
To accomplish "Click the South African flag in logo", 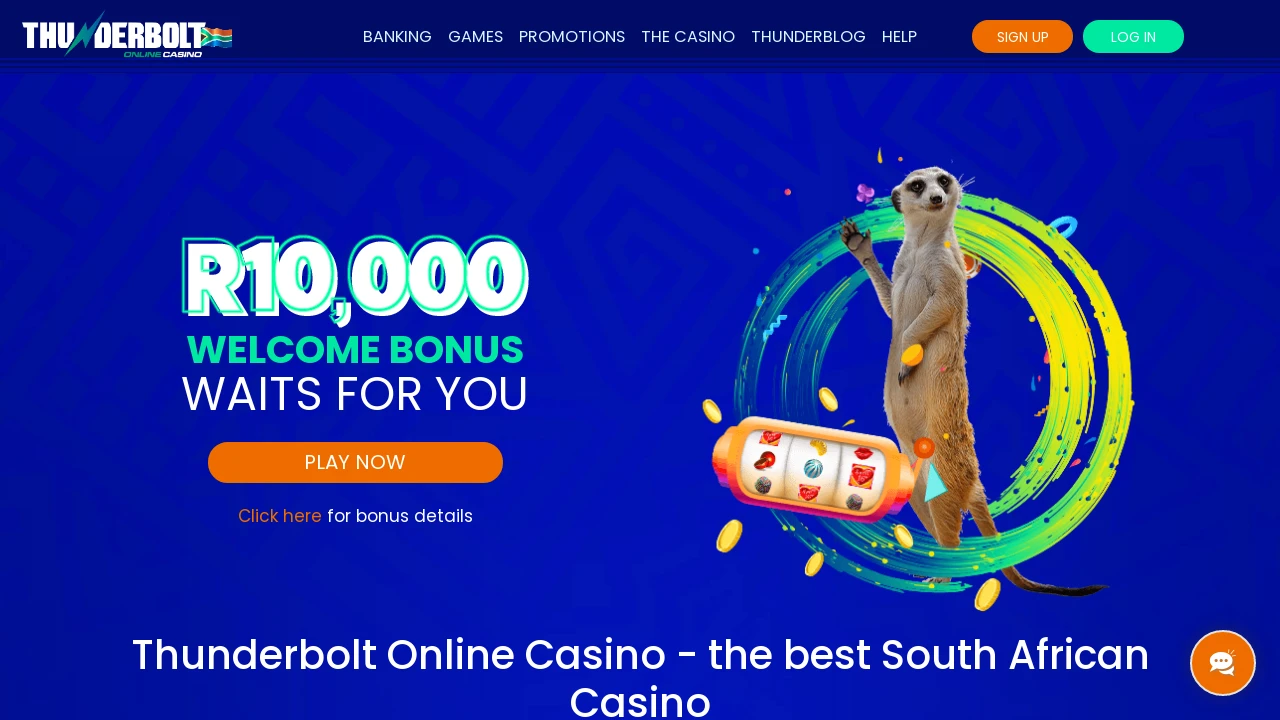I will [x=217, y=37].
